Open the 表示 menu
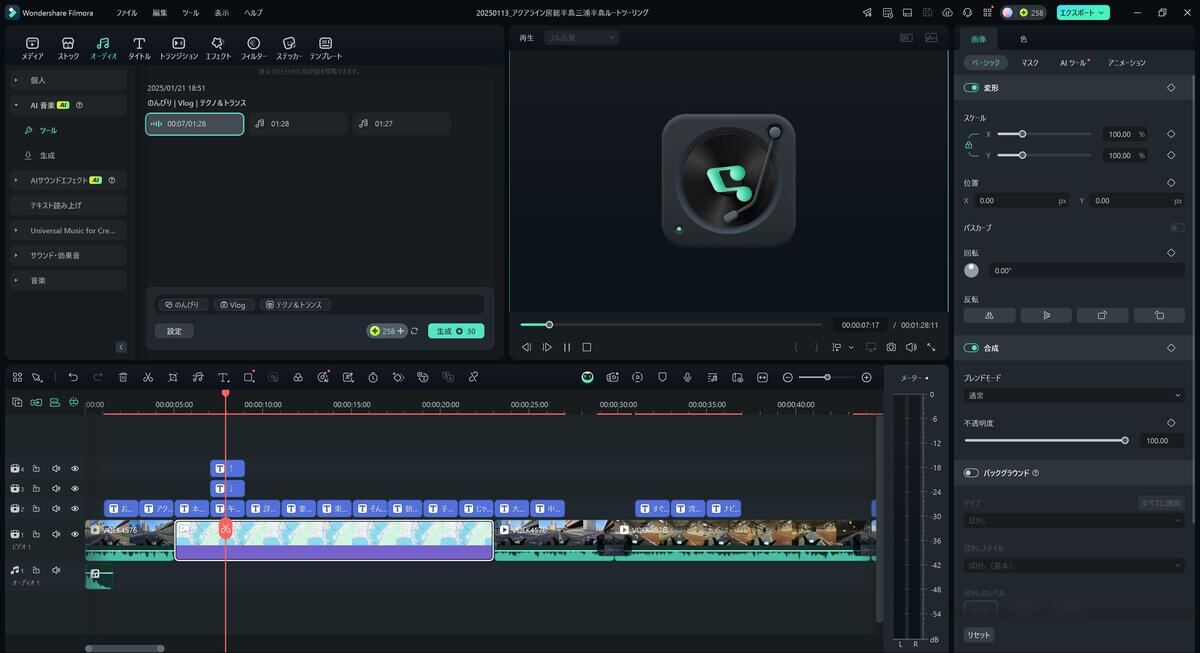1200x653 pixels. click(x=222, y=13)
